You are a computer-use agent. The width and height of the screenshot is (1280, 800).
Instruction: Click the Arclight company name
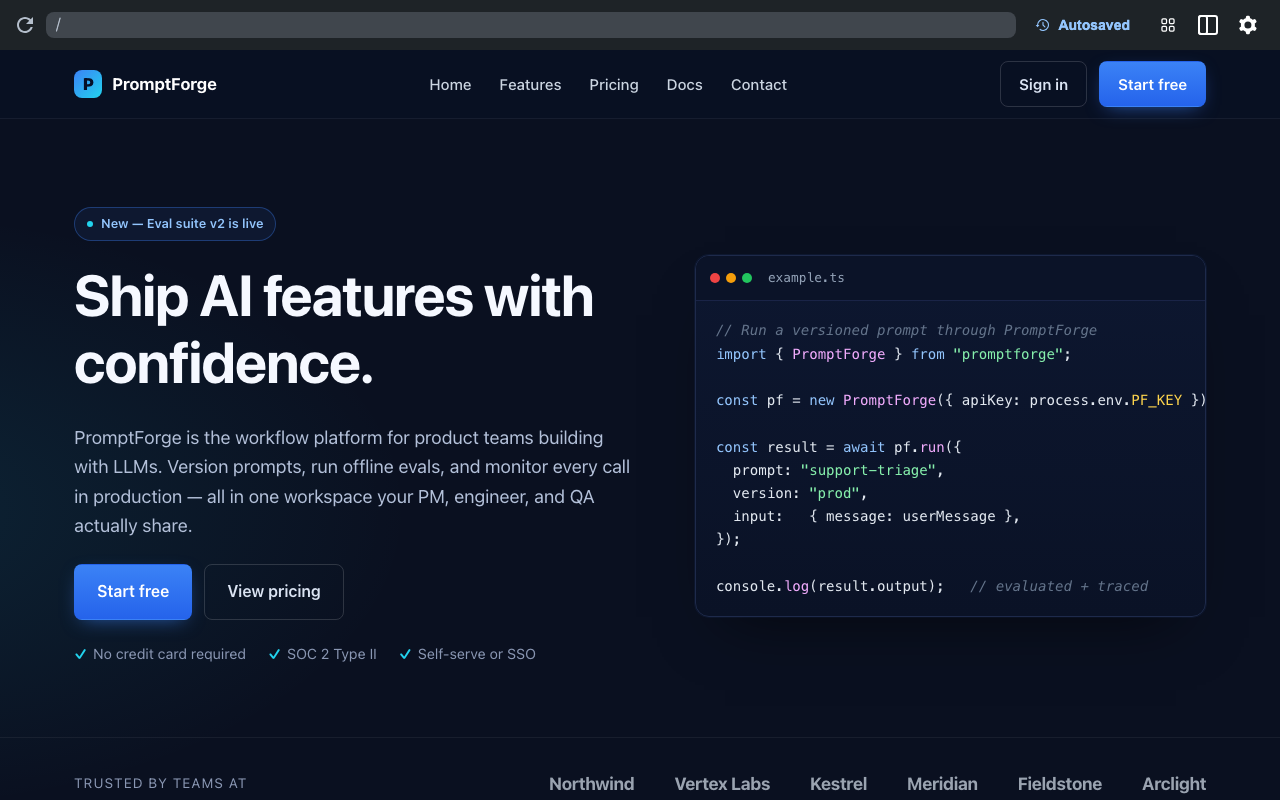(x=1174, y=784)
